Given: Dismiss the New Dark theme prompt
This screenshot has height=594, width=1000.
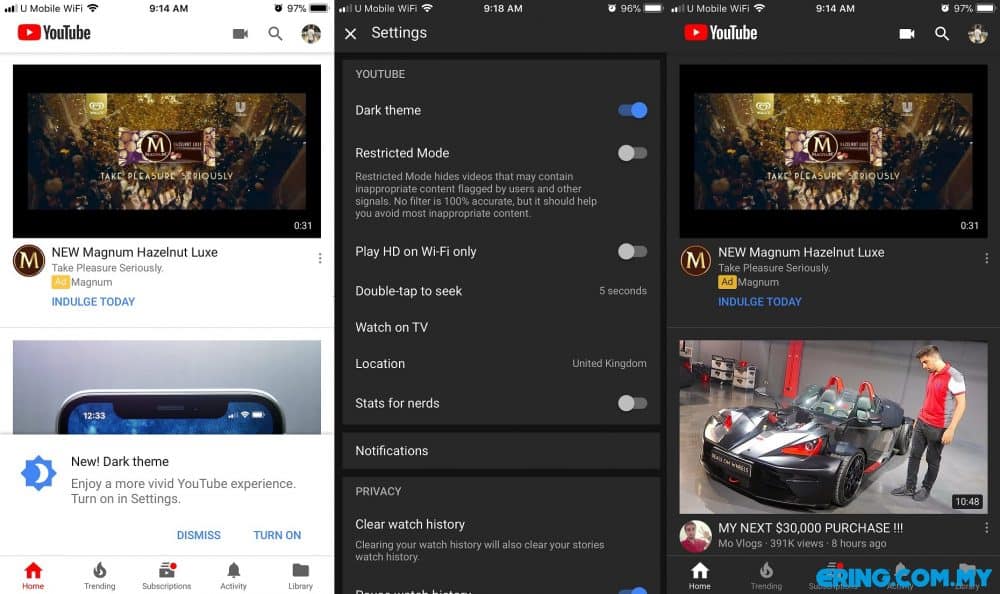Looking at the screenshot, I should click(x=198, y=535).
